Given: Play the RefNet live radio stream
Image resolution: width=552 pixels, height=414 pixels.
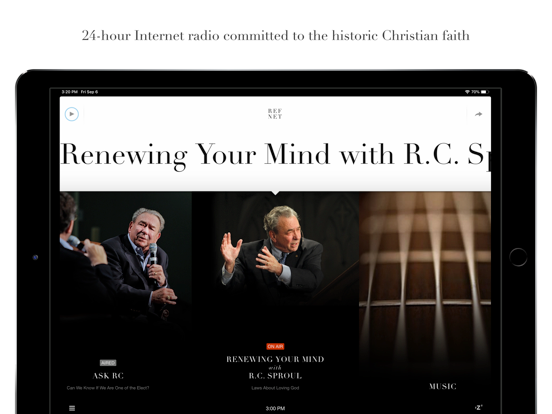Looking at the screenshot, I should pyautogui.click(x=72, y=114).
